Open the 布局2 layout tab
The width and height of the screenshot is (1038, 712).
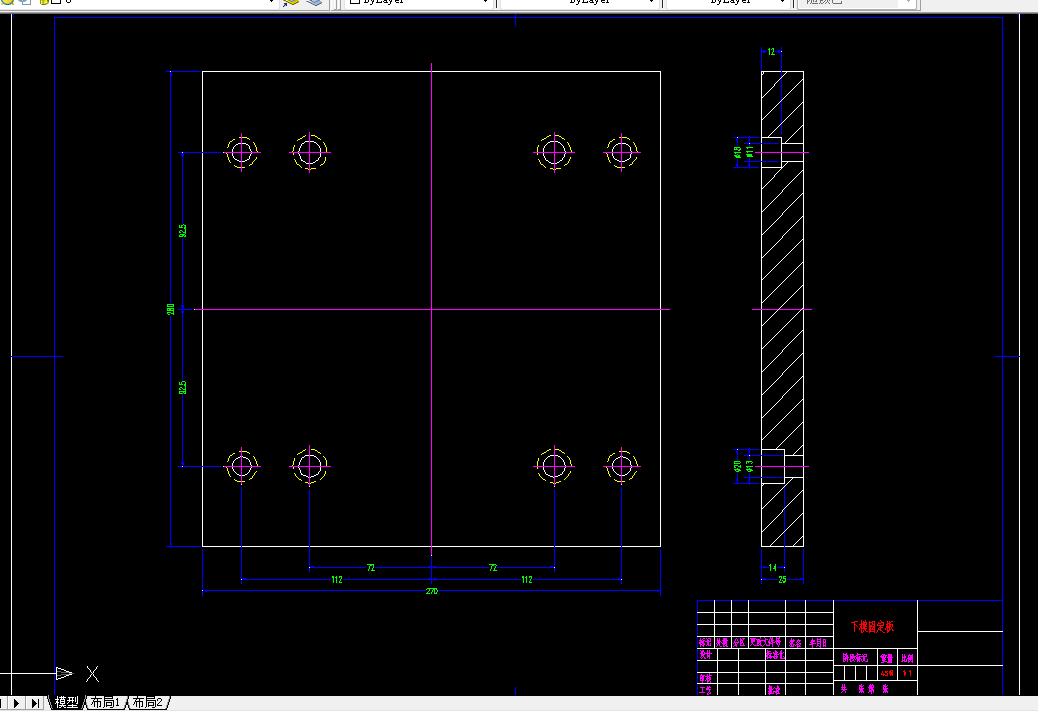point(148,702)
